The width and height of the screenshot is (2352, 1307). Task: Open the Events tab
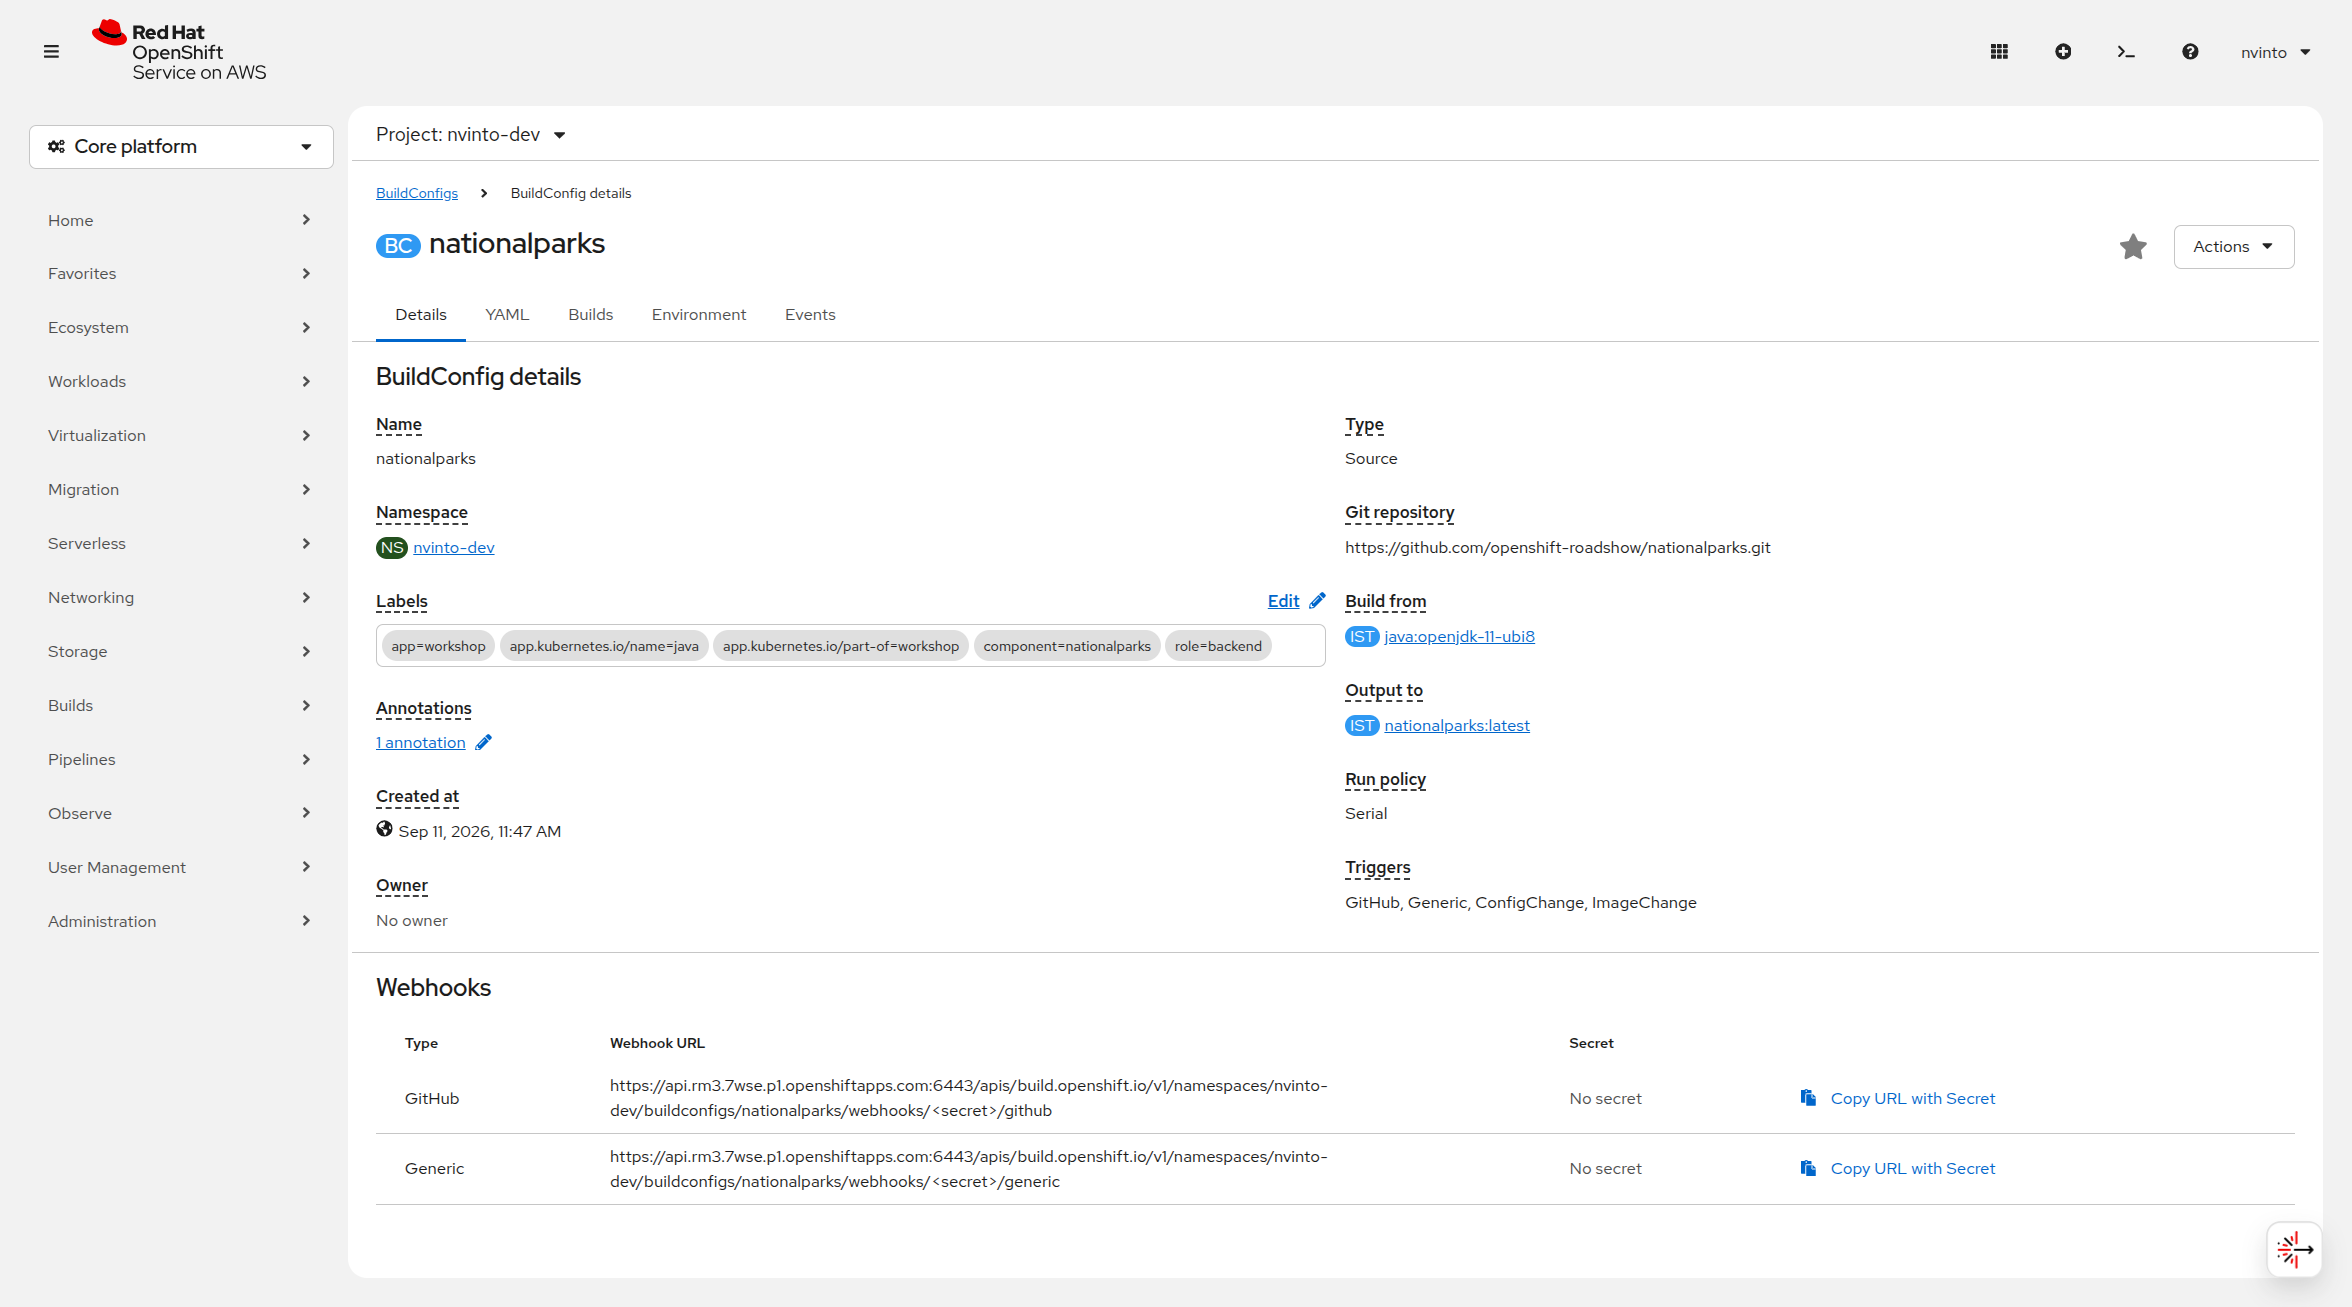tap(810, 315)
